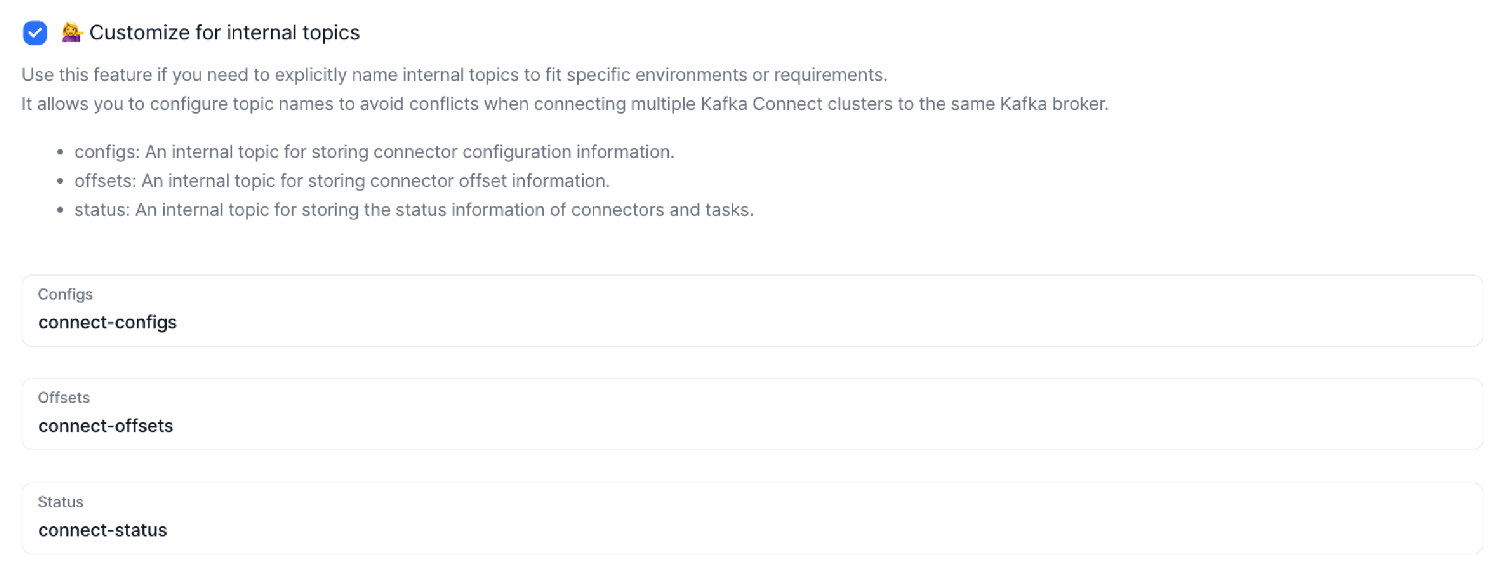The width and height of the screenshot is (1493, 584).
Task: Click the sentence mentioning multiple Kafka Connect clusters
Action: click(x=565, y=104)
